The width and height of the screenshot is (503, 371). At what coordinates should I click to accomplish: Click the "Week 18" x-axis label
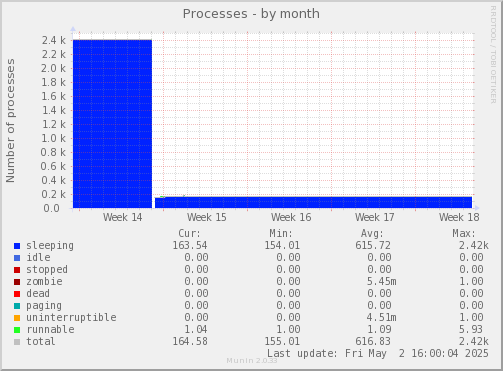[x=459, y=217]
